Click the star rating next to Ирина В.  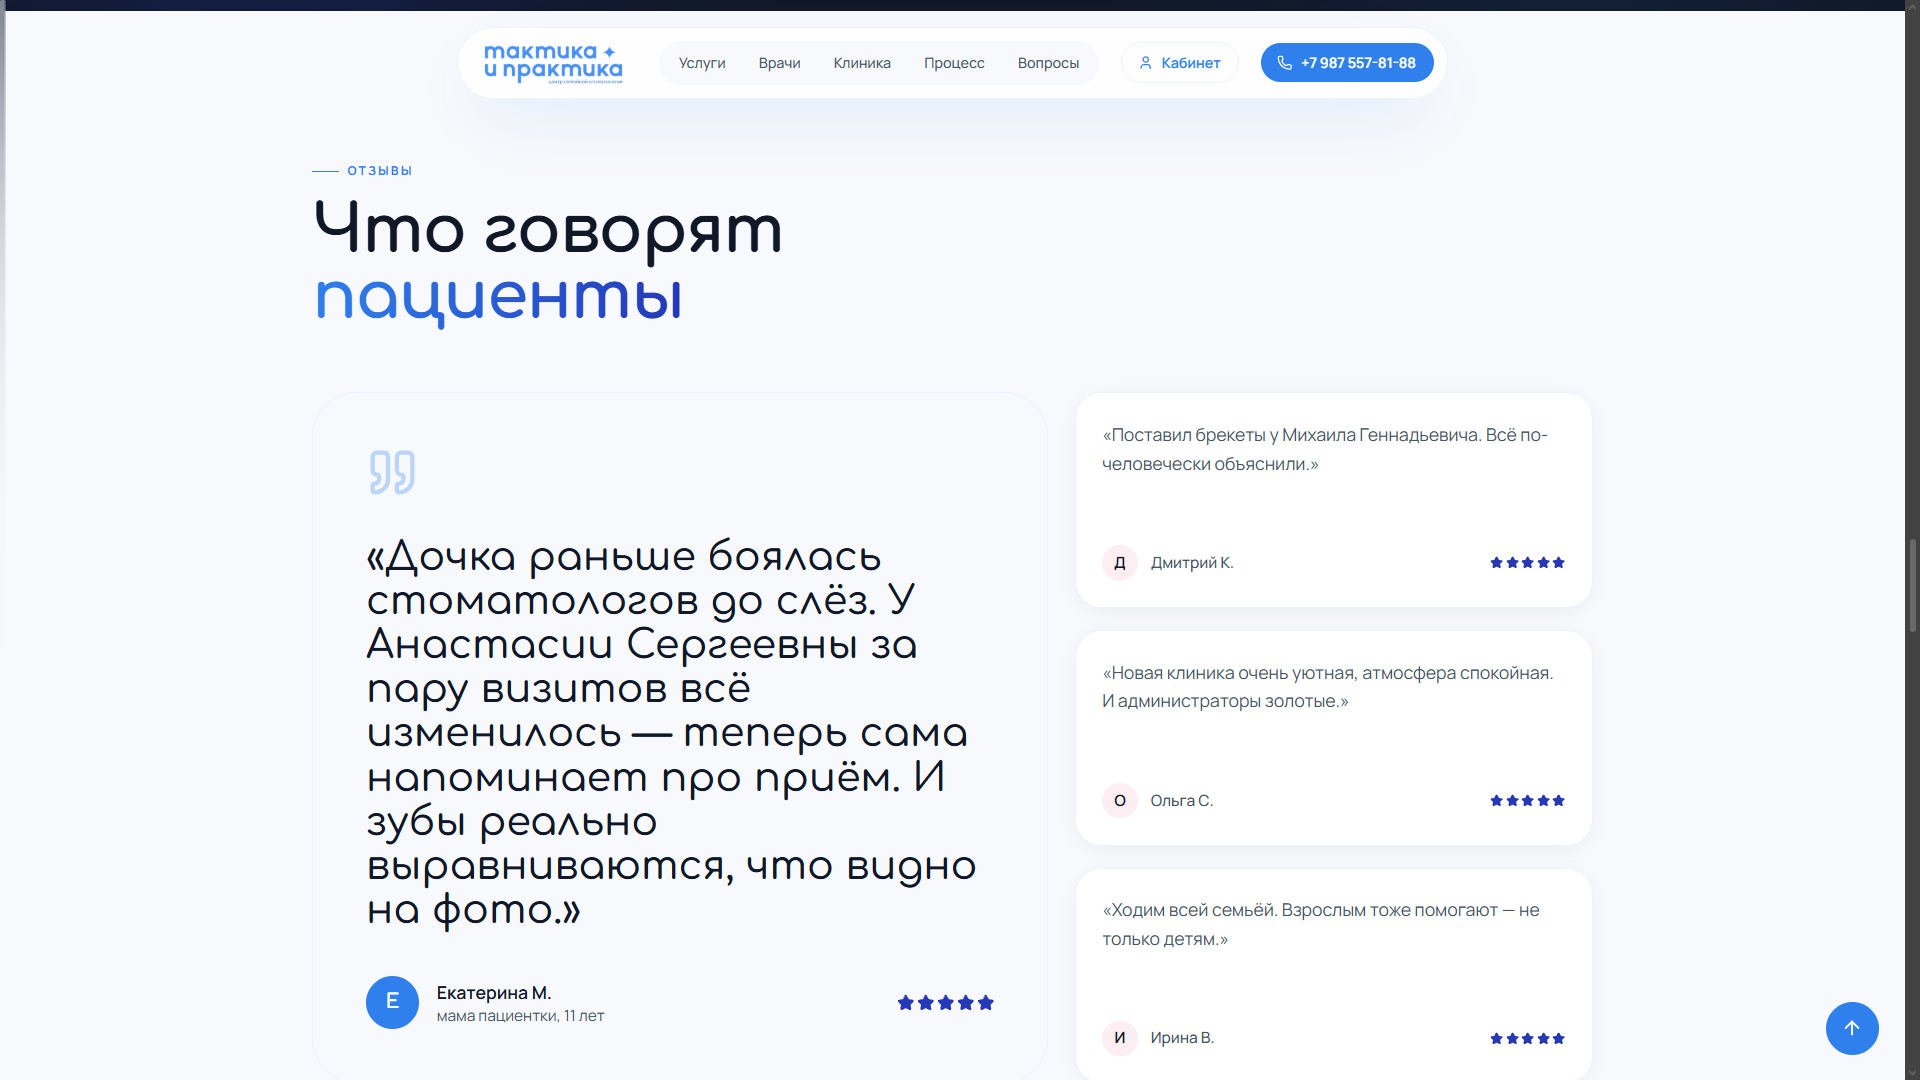click(1527, 1039)
